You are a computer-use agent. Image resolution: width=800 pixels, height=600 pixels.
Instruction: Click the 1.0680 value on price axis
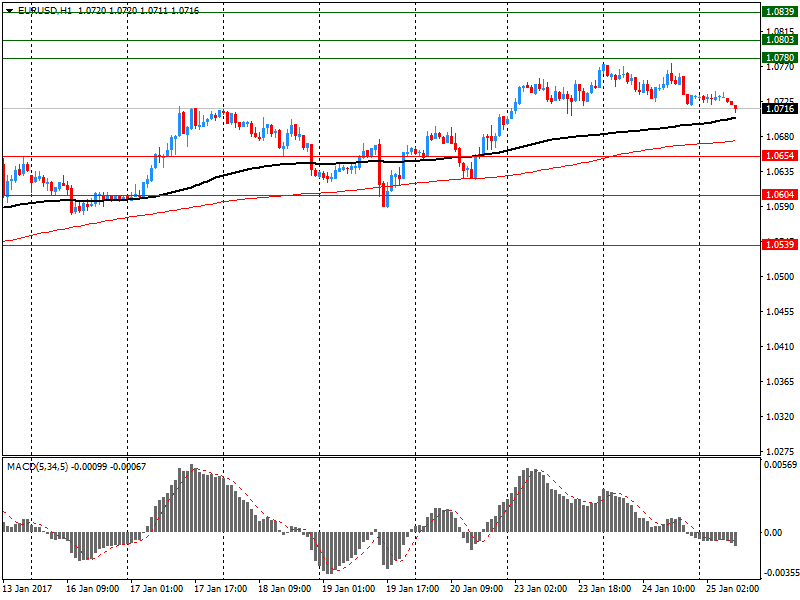pos(780,137)
